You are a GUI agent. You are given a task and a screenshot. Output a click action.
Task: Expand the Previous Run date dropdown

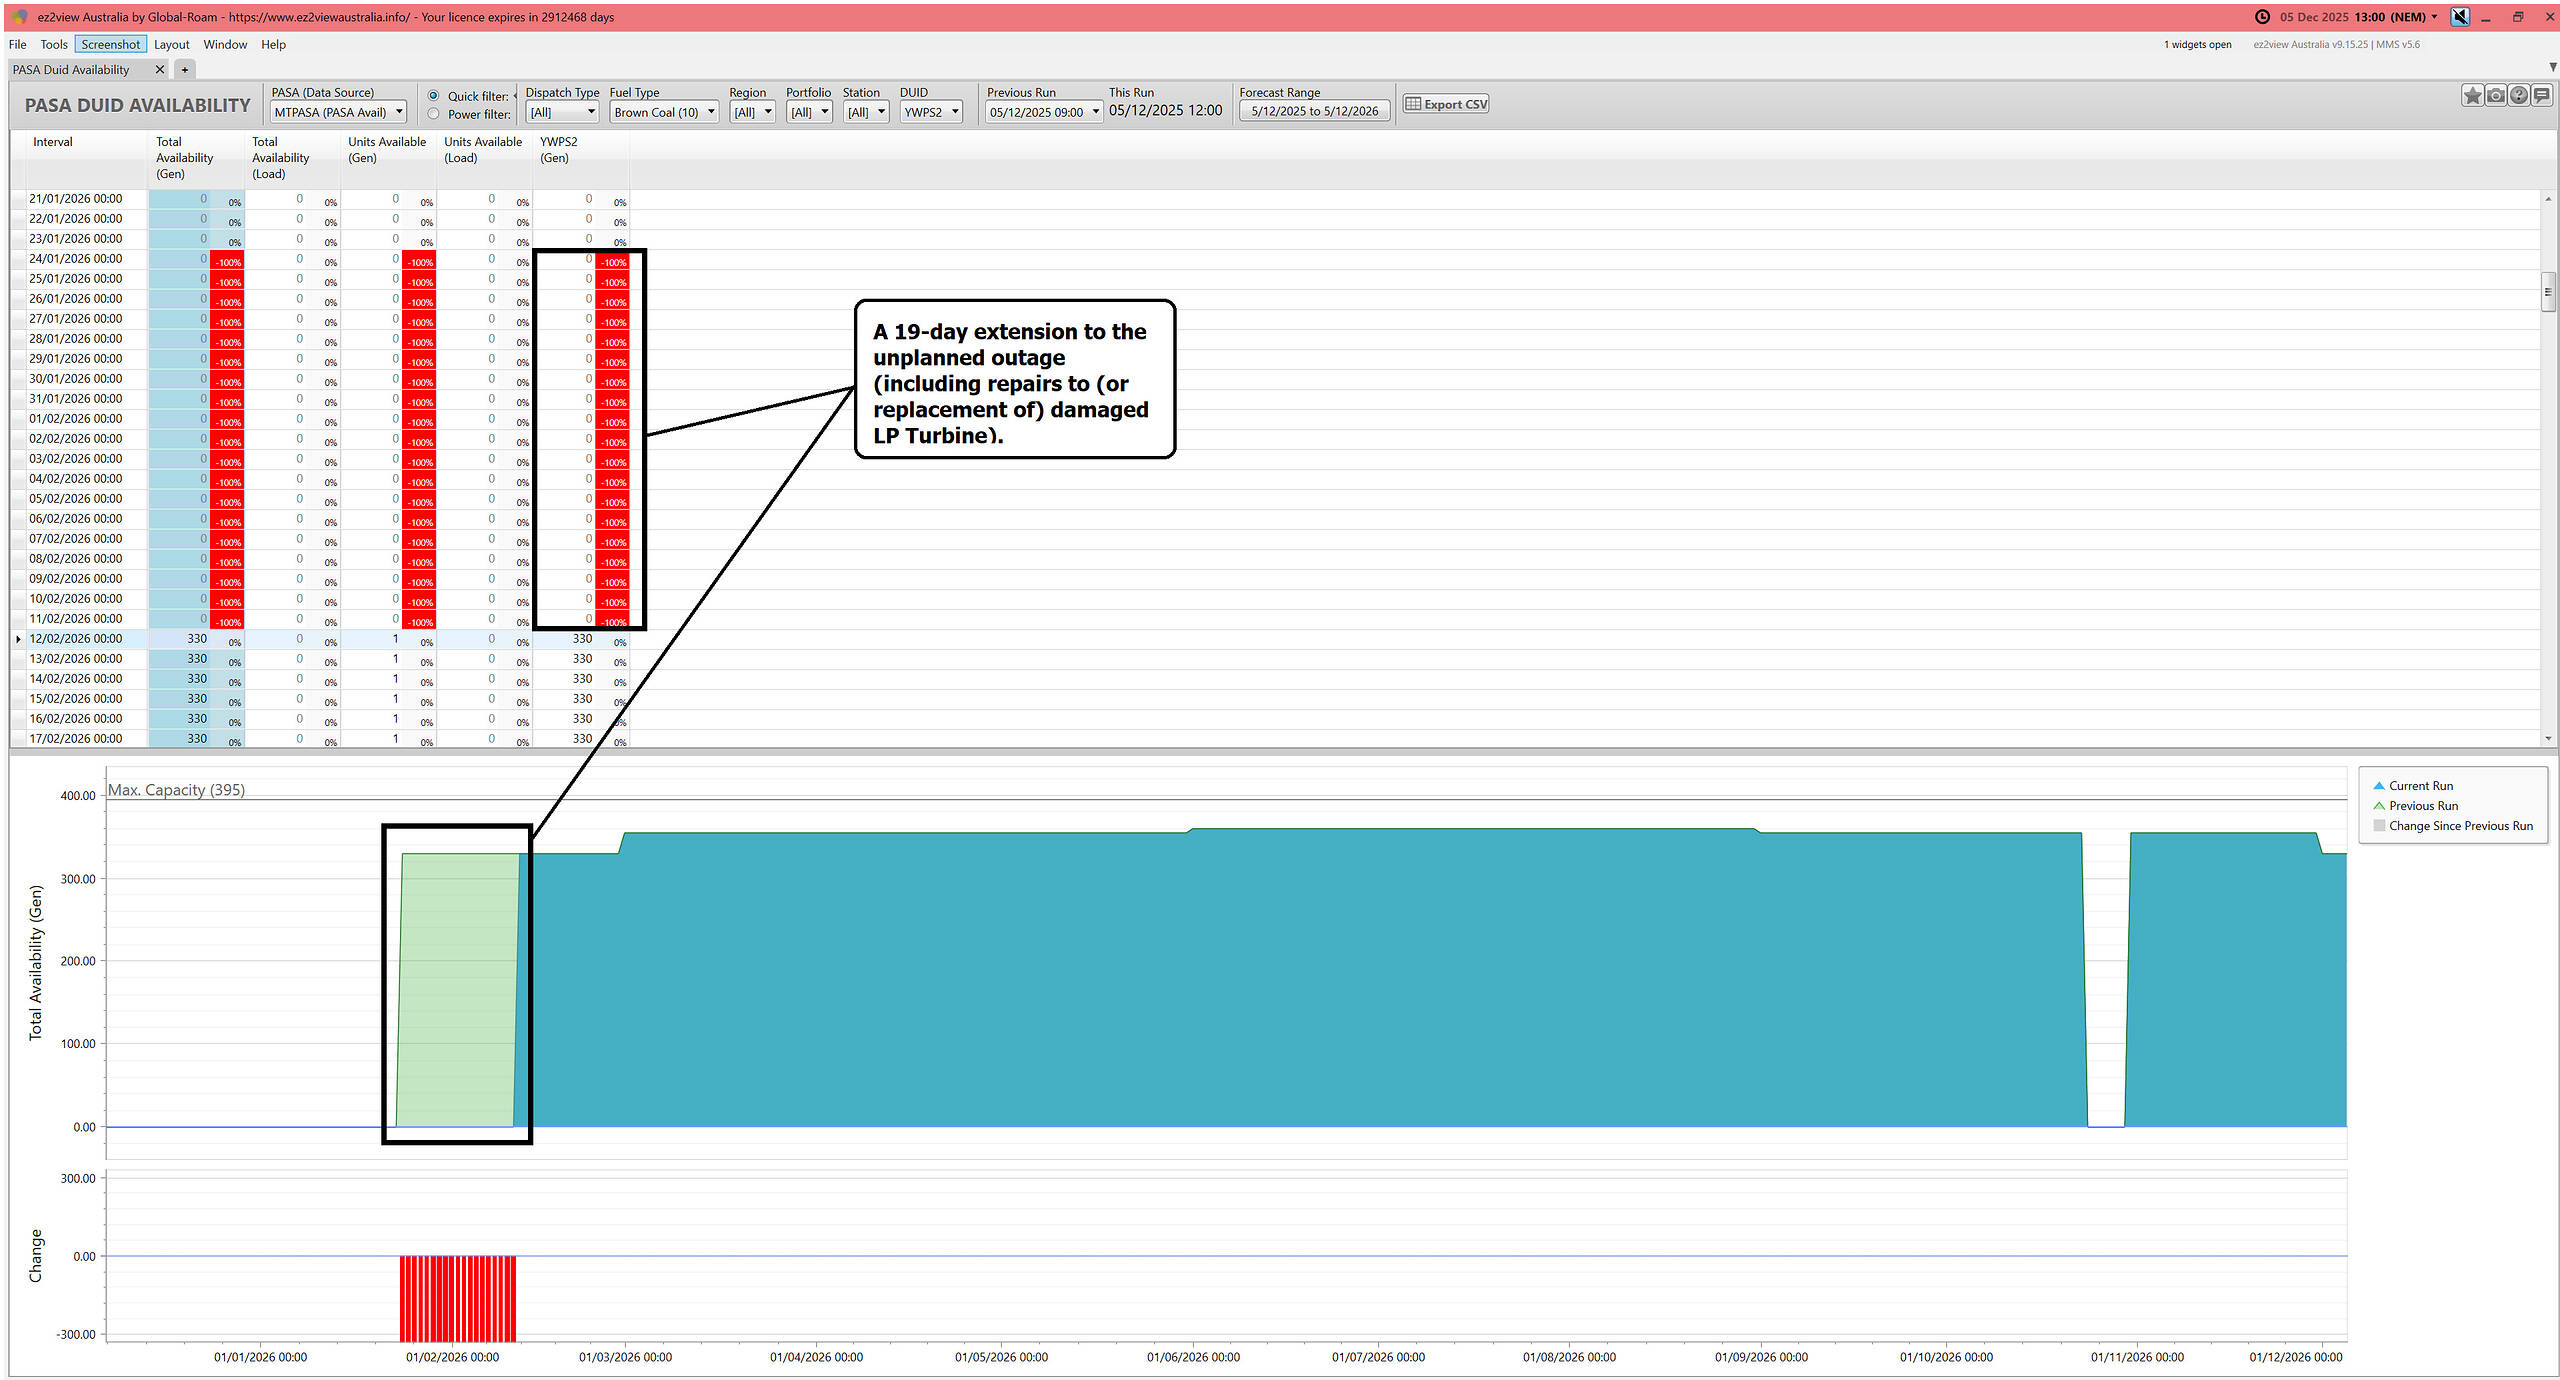click(x=1044, y=112)
